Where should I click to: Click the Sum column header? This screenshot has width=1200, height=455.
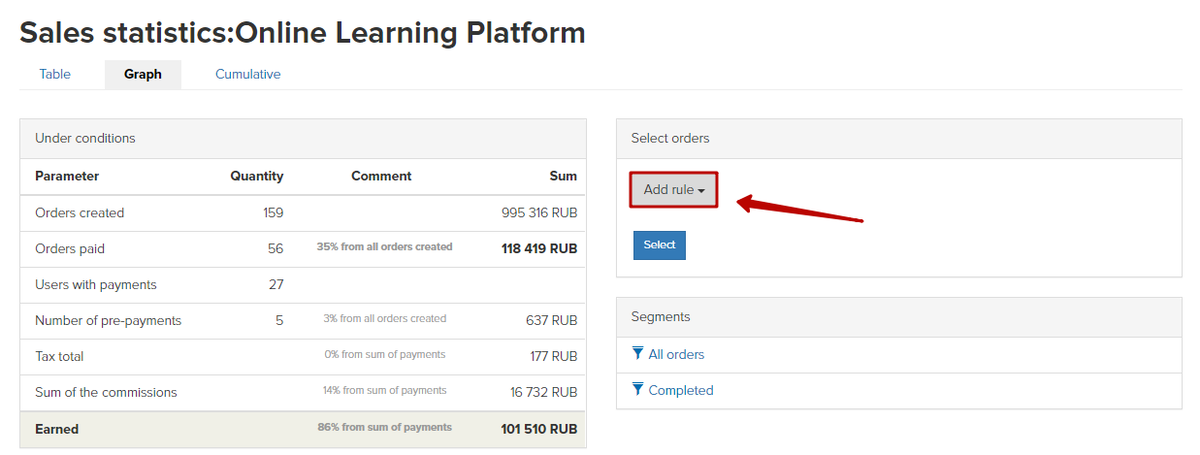tap(563, 176)
